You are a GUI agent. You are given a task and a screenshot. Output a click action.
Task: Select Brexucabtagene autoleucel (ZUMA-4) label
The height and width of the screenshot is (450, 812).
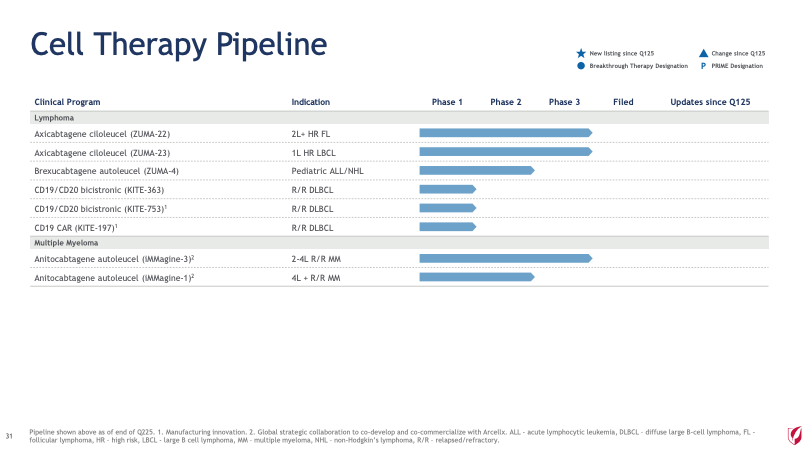pyautogui.click(x=106, y=171)
